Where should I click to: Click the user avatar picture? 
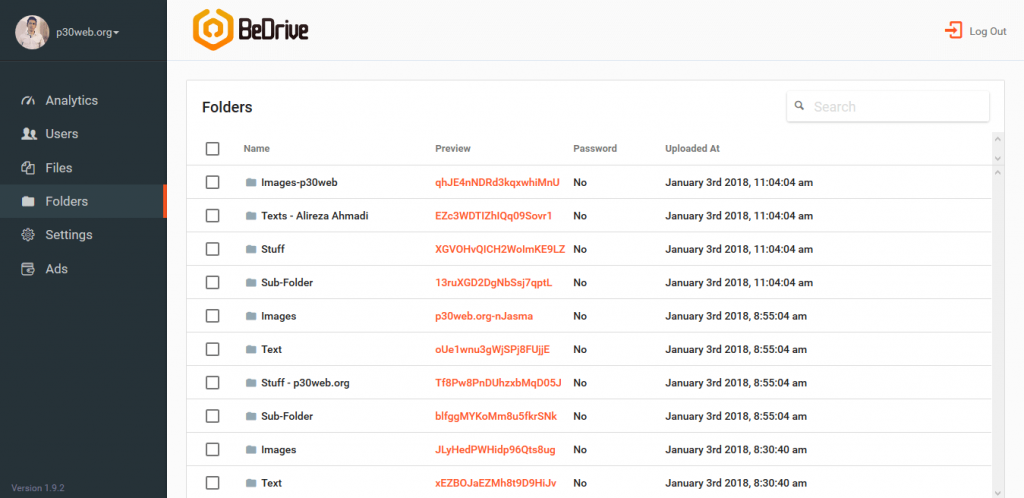tap(32, 32)
